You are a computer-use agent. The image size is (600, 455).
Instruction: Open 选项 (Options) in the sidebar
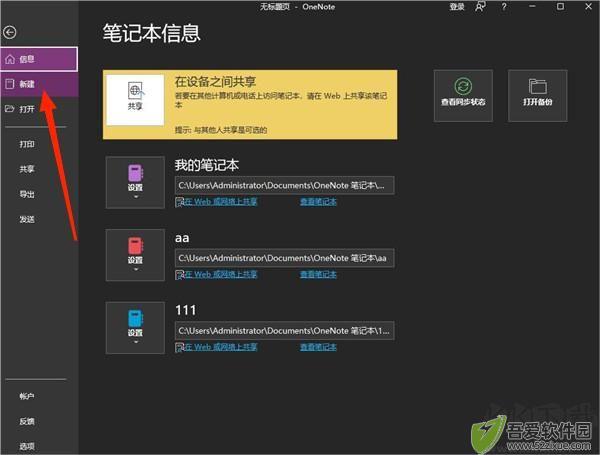pos(27,446)
